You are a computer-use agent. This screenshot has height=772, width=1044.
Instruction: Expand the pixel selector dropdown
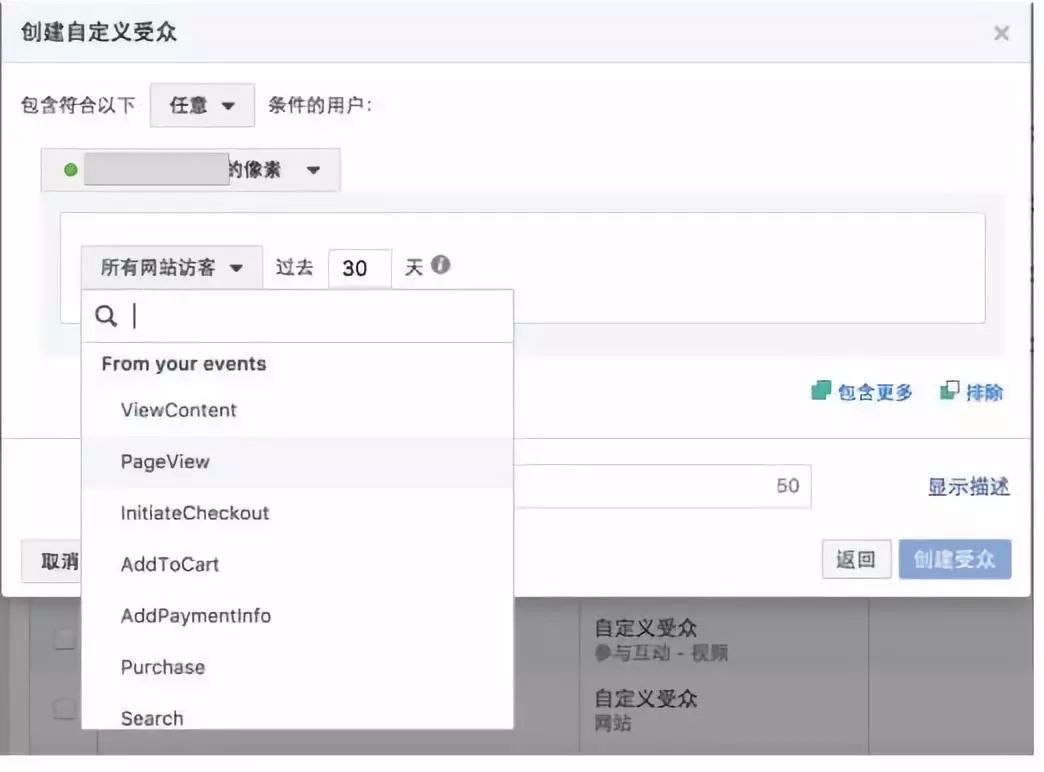click(313, 170)
